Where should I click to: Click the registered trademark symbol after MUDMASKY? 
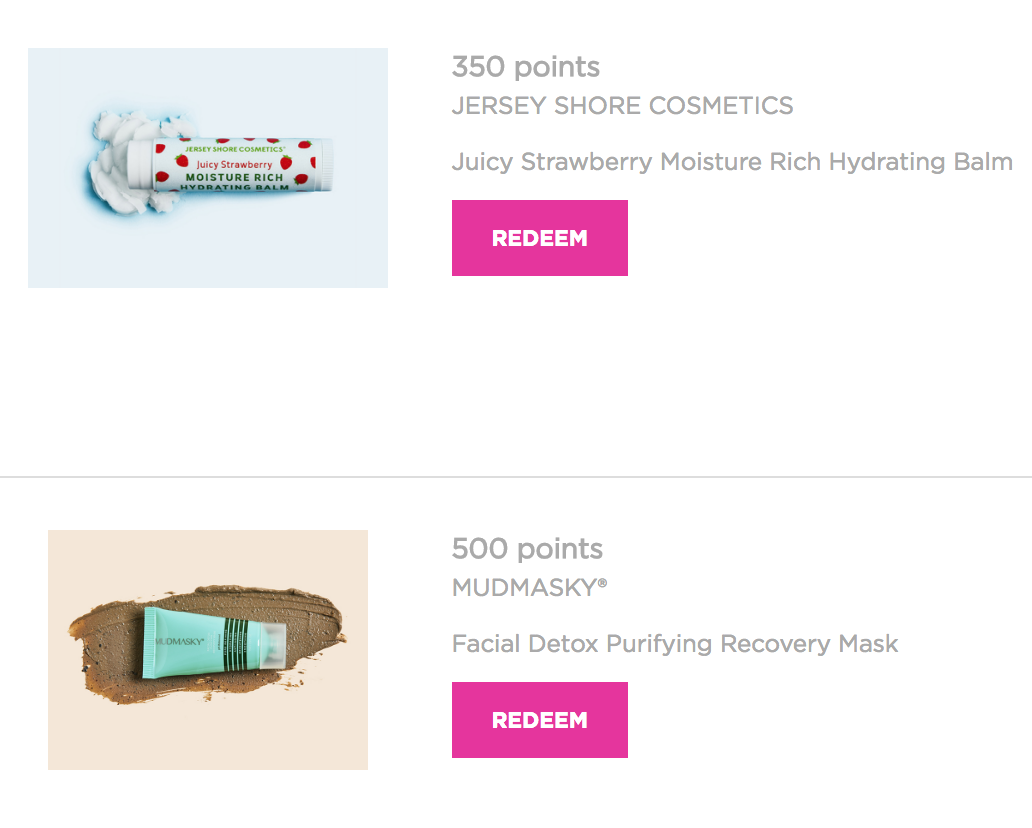(x=602, y=582)
